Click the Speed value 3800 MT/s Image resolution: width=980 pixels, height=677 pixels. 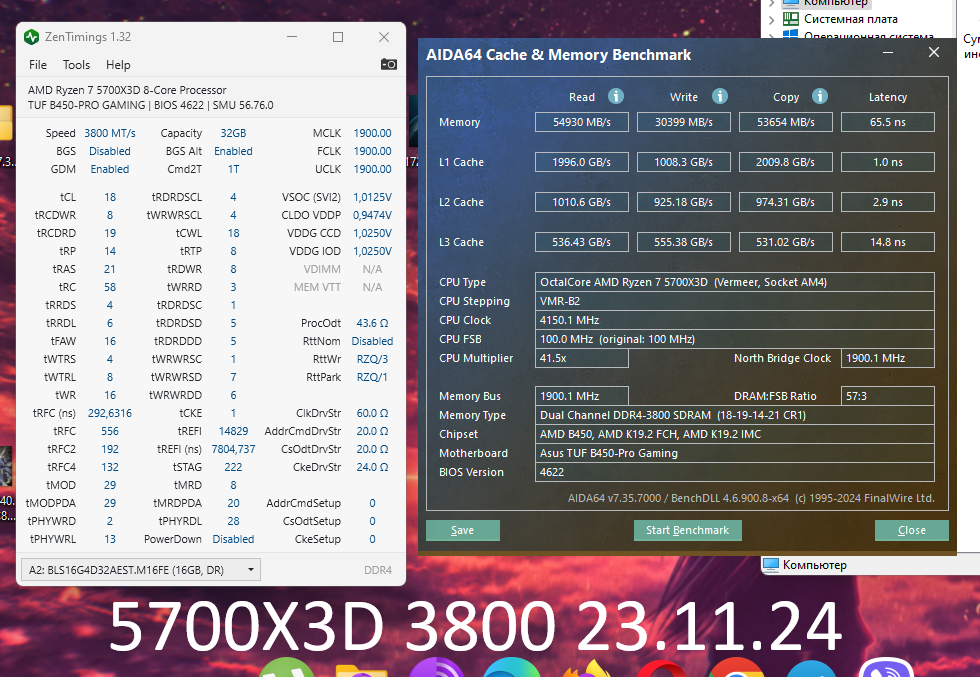pos(110,133)
